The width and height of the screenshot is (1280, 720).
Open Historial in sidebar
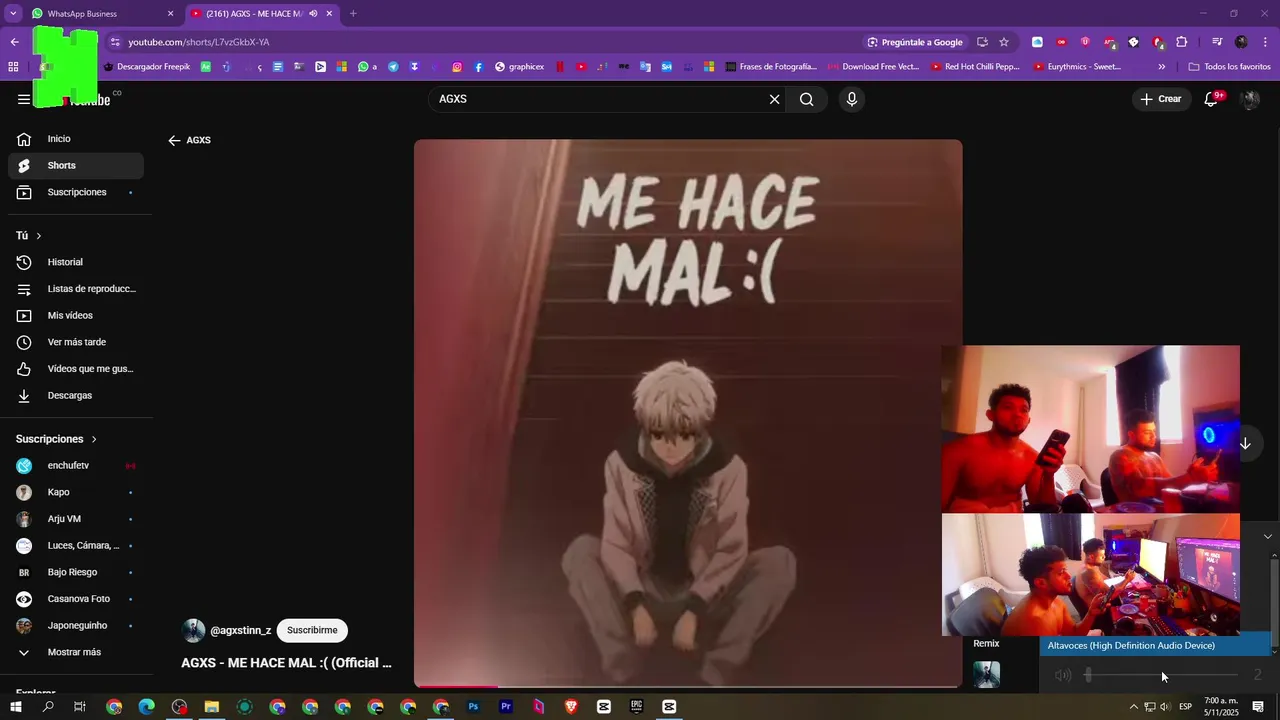76,262
